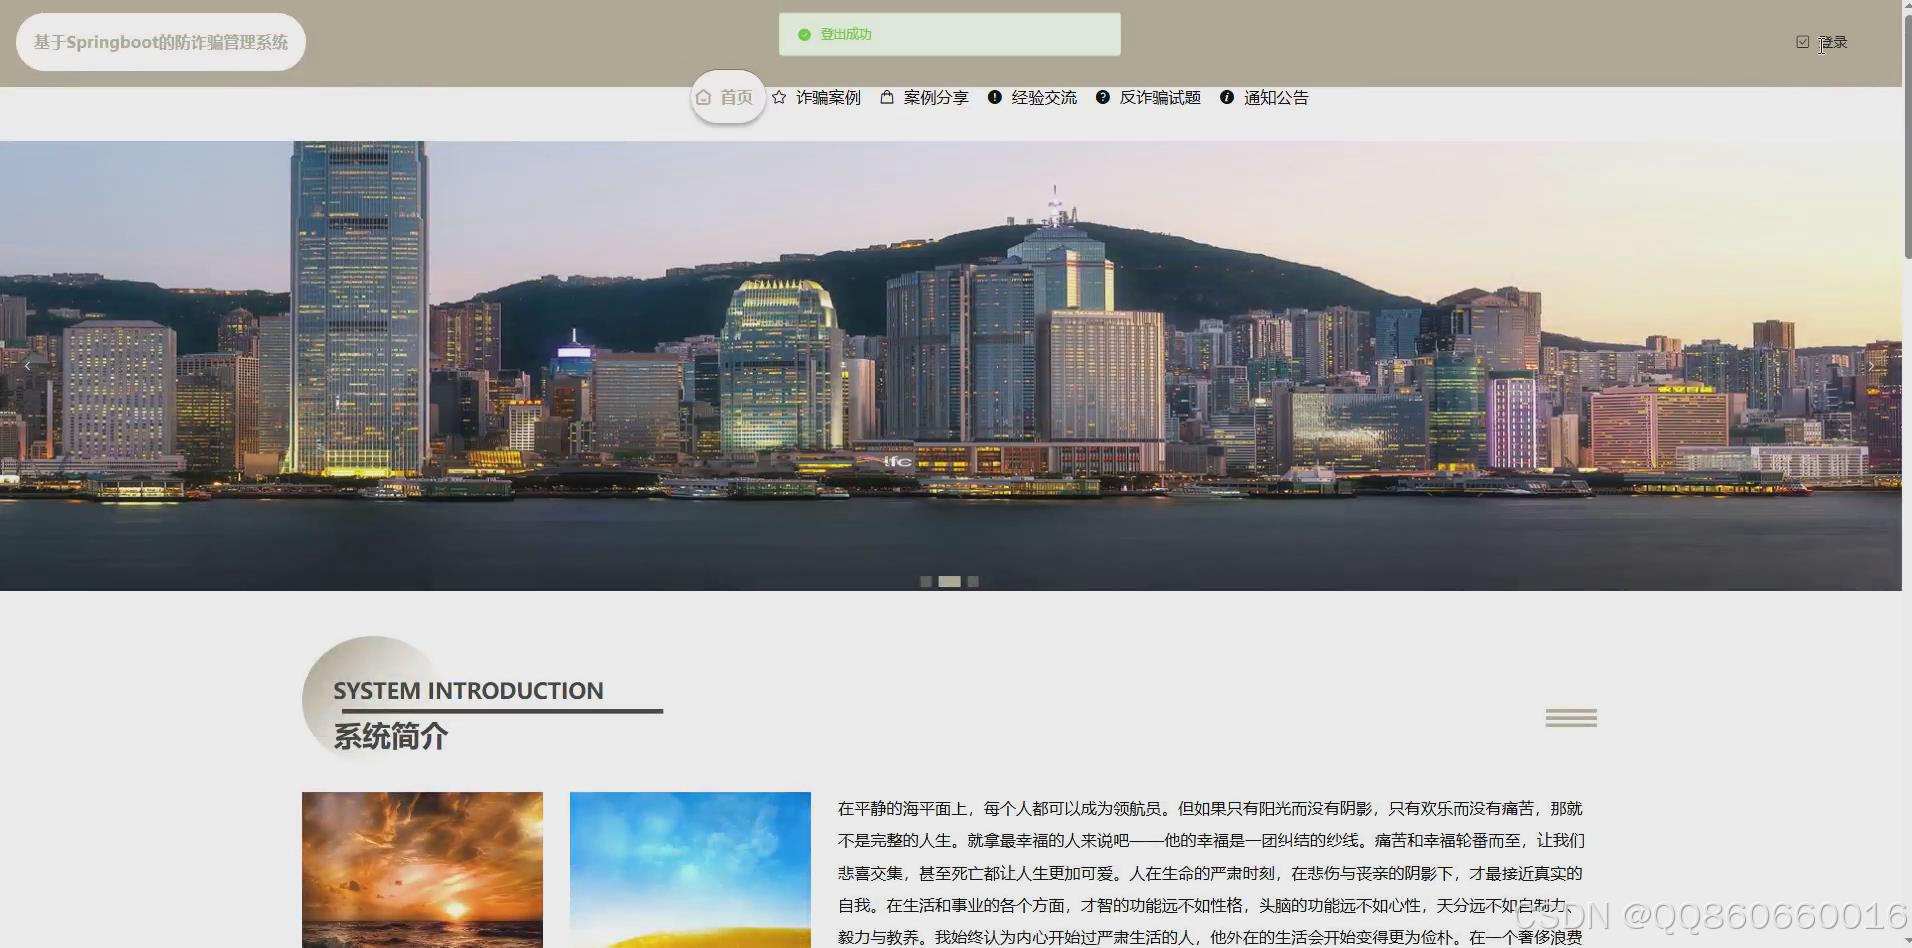Click the question mark icon beside 反诈骗试题
This screenshot has height=948, width=1912.
click(1102, 97)
